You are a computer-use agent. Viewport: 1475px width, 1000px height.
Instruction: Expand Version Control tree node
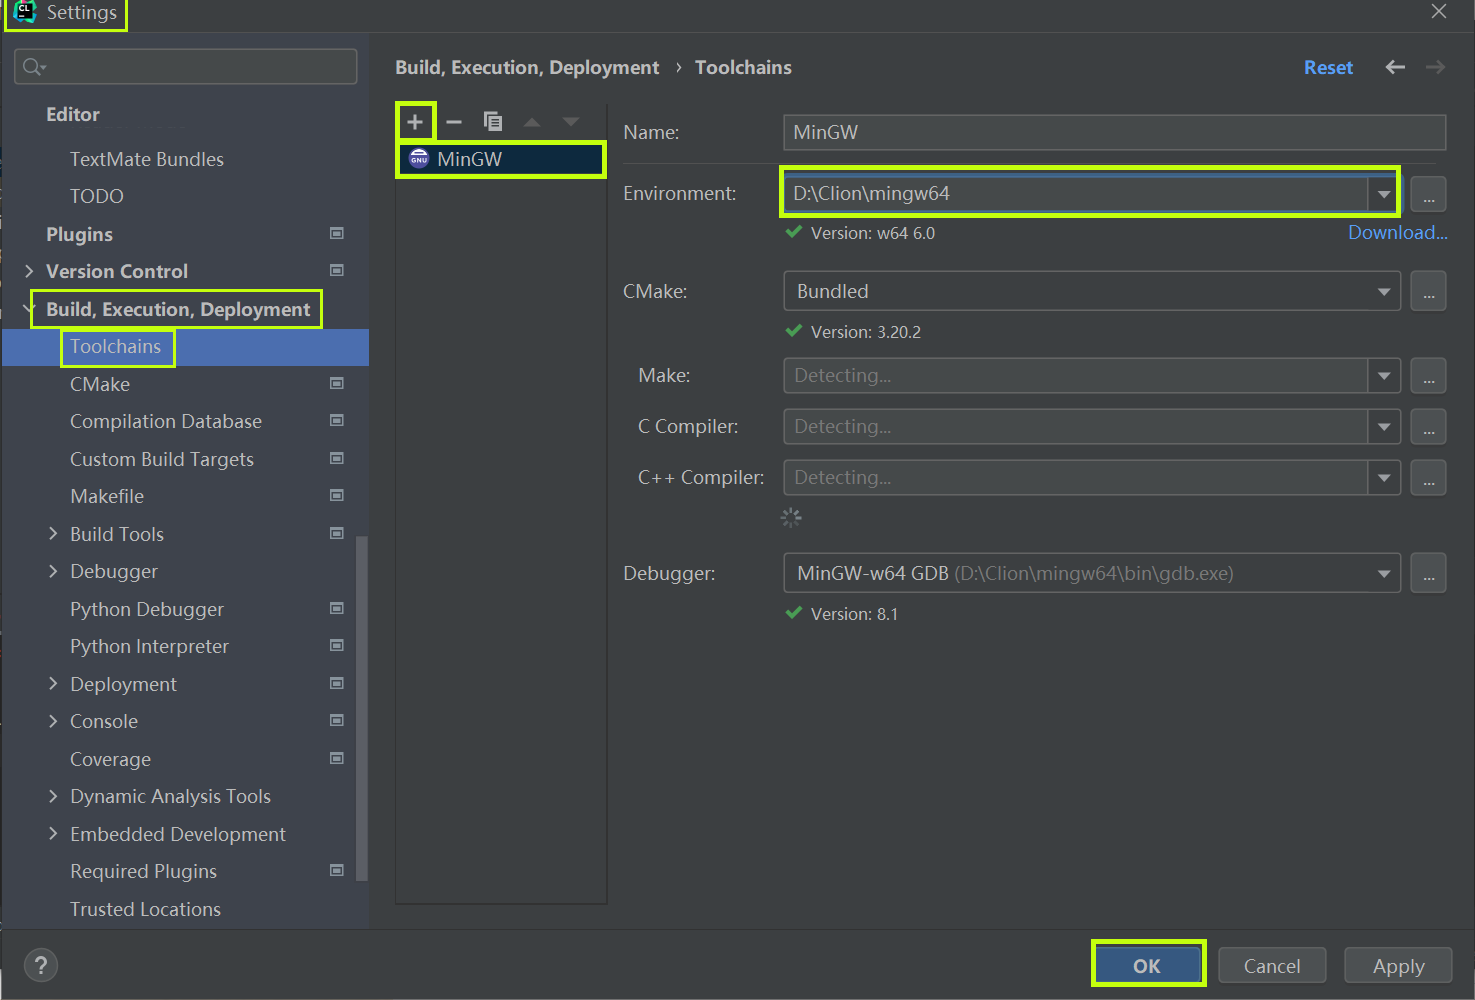(x=28, y=271)
